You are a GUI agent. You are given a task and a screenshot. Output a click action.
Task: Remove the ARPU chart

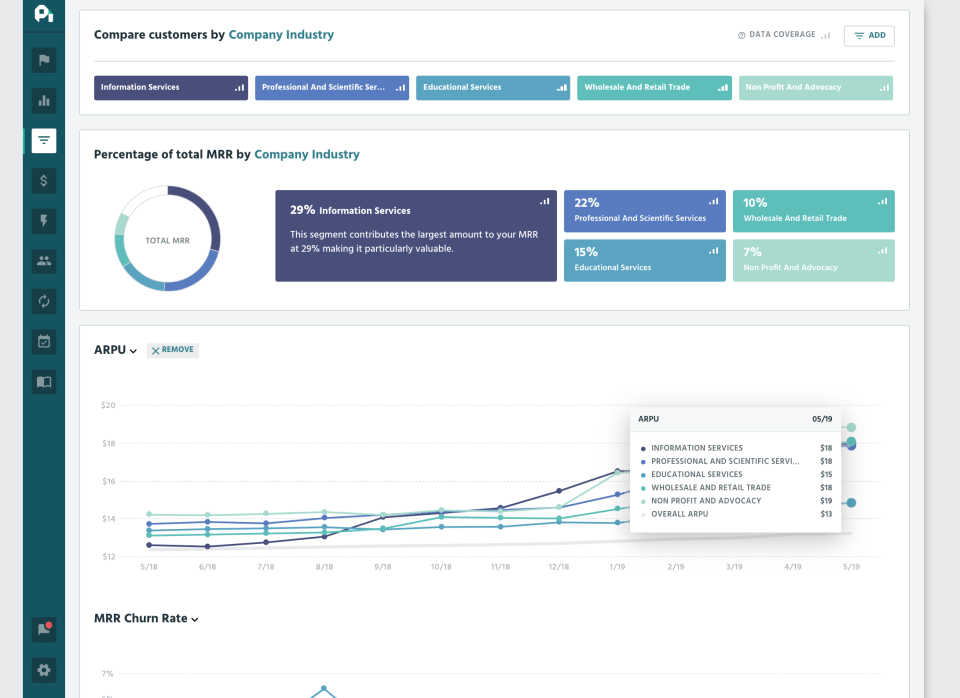173,350
